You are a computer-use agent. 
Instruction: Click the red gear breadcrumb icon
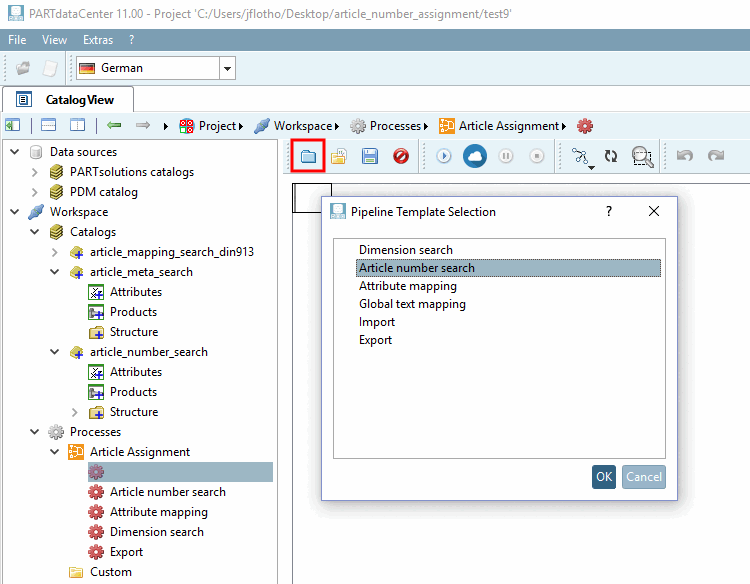click(585, 126)
